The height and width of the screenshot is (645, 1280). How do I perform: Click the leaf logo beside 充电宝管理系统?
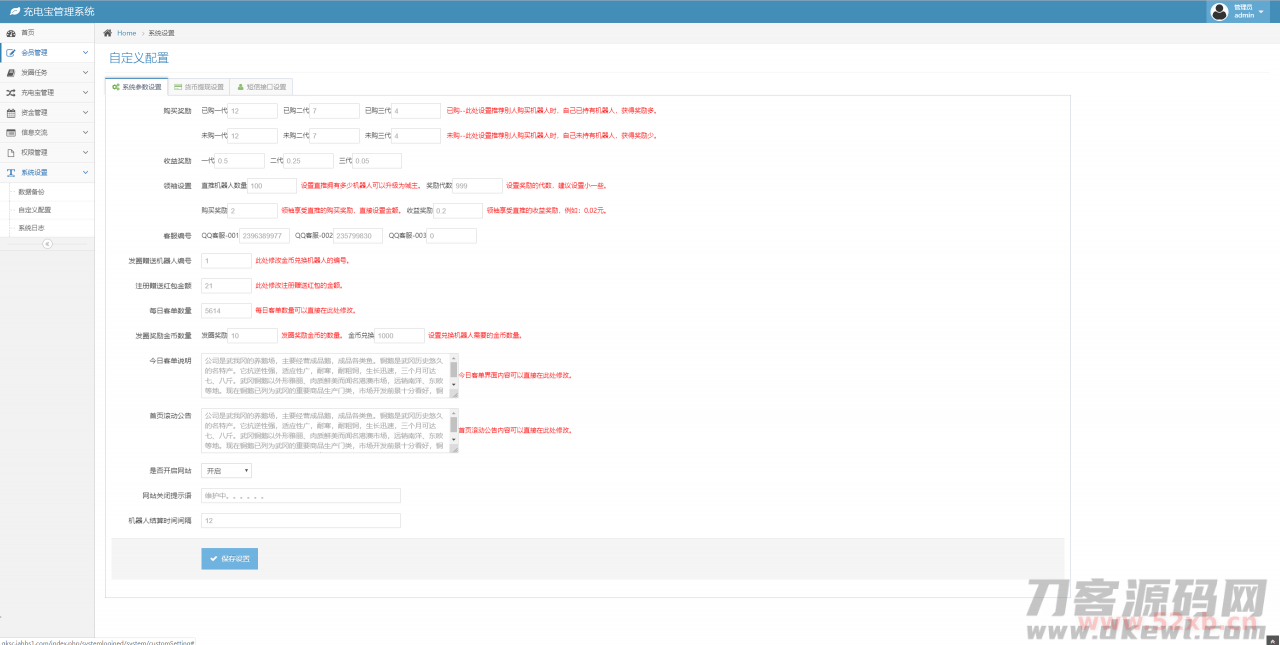(x=14, y=11)
